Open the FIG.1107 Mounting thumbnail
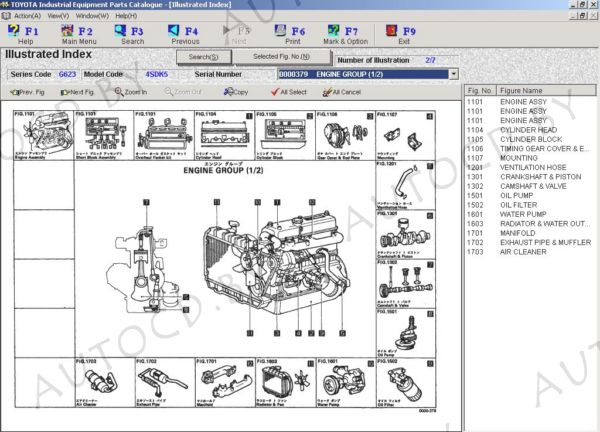This screenshot has width=600, height=432. coord(406,135)
